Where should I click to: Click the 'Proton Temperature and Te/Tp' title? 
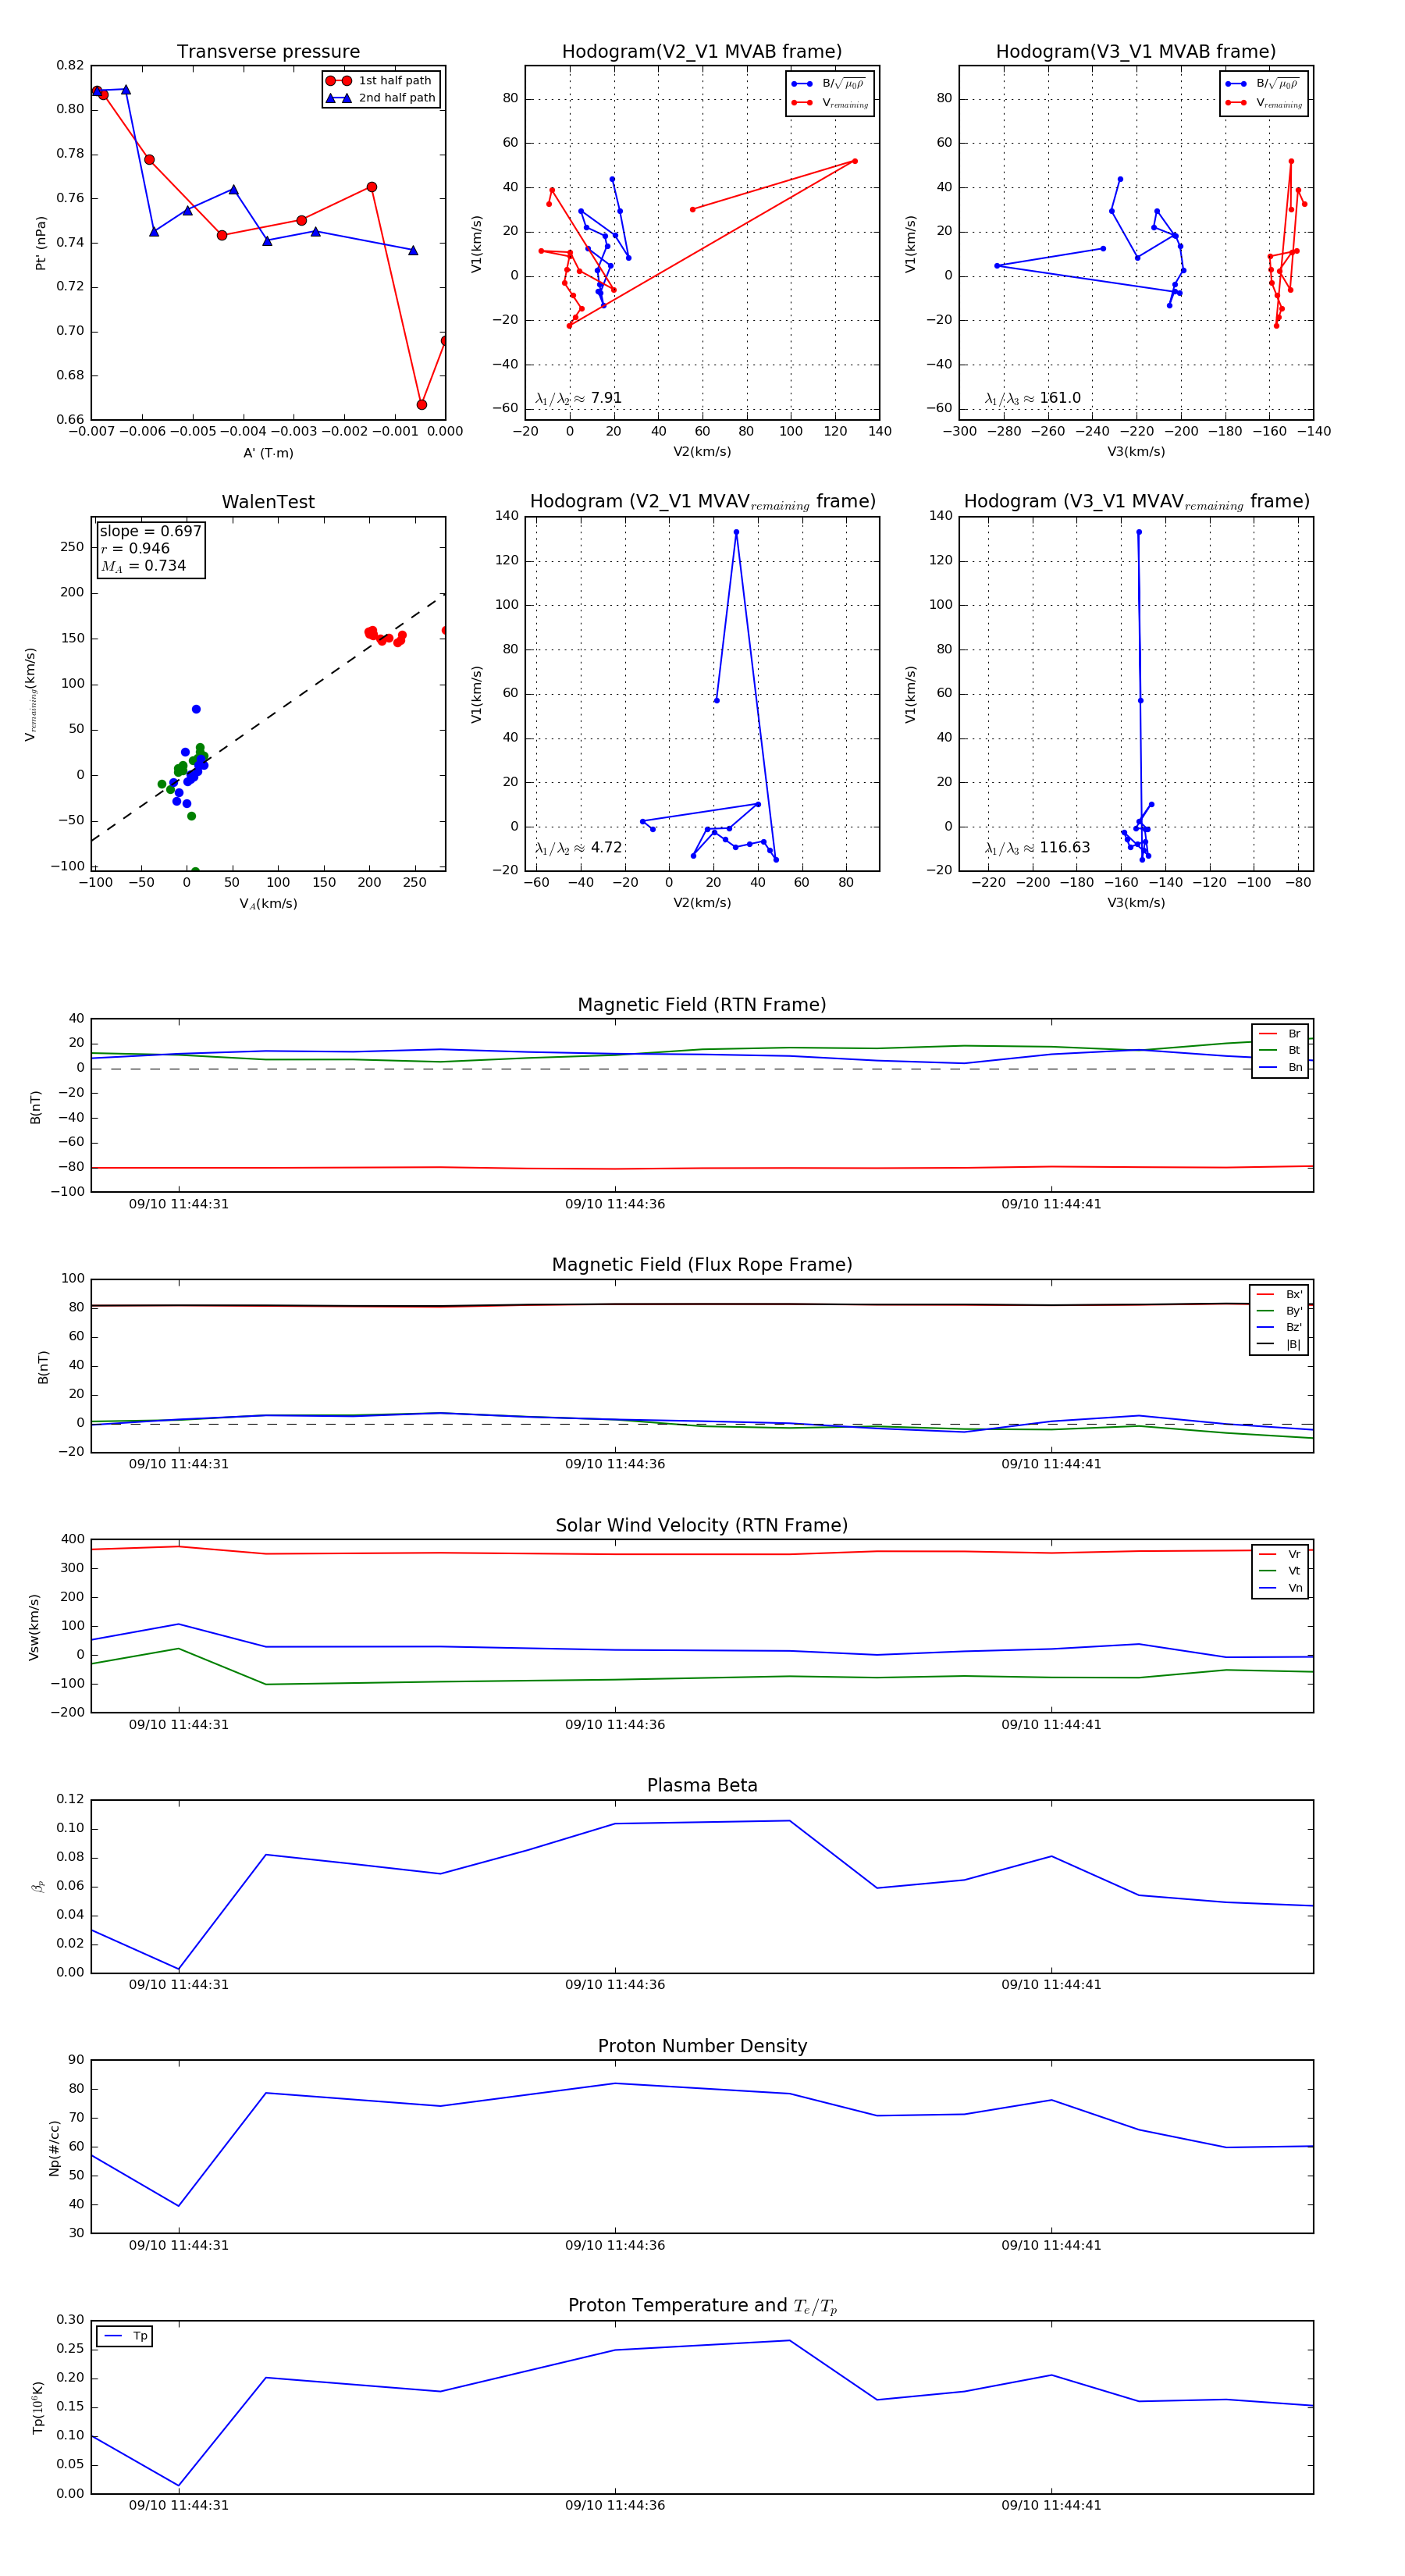(702, 2306)
